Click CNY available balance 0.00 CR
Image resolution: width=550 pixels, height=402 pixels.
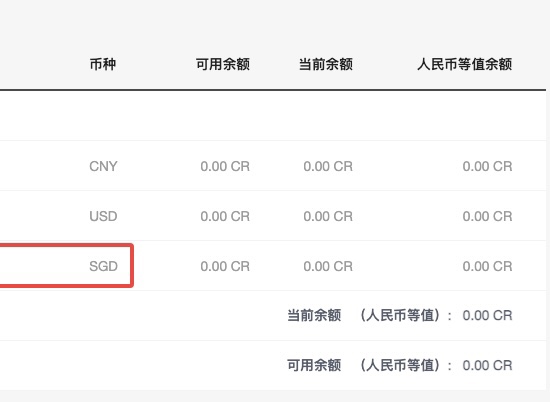[x=225, y=166]
